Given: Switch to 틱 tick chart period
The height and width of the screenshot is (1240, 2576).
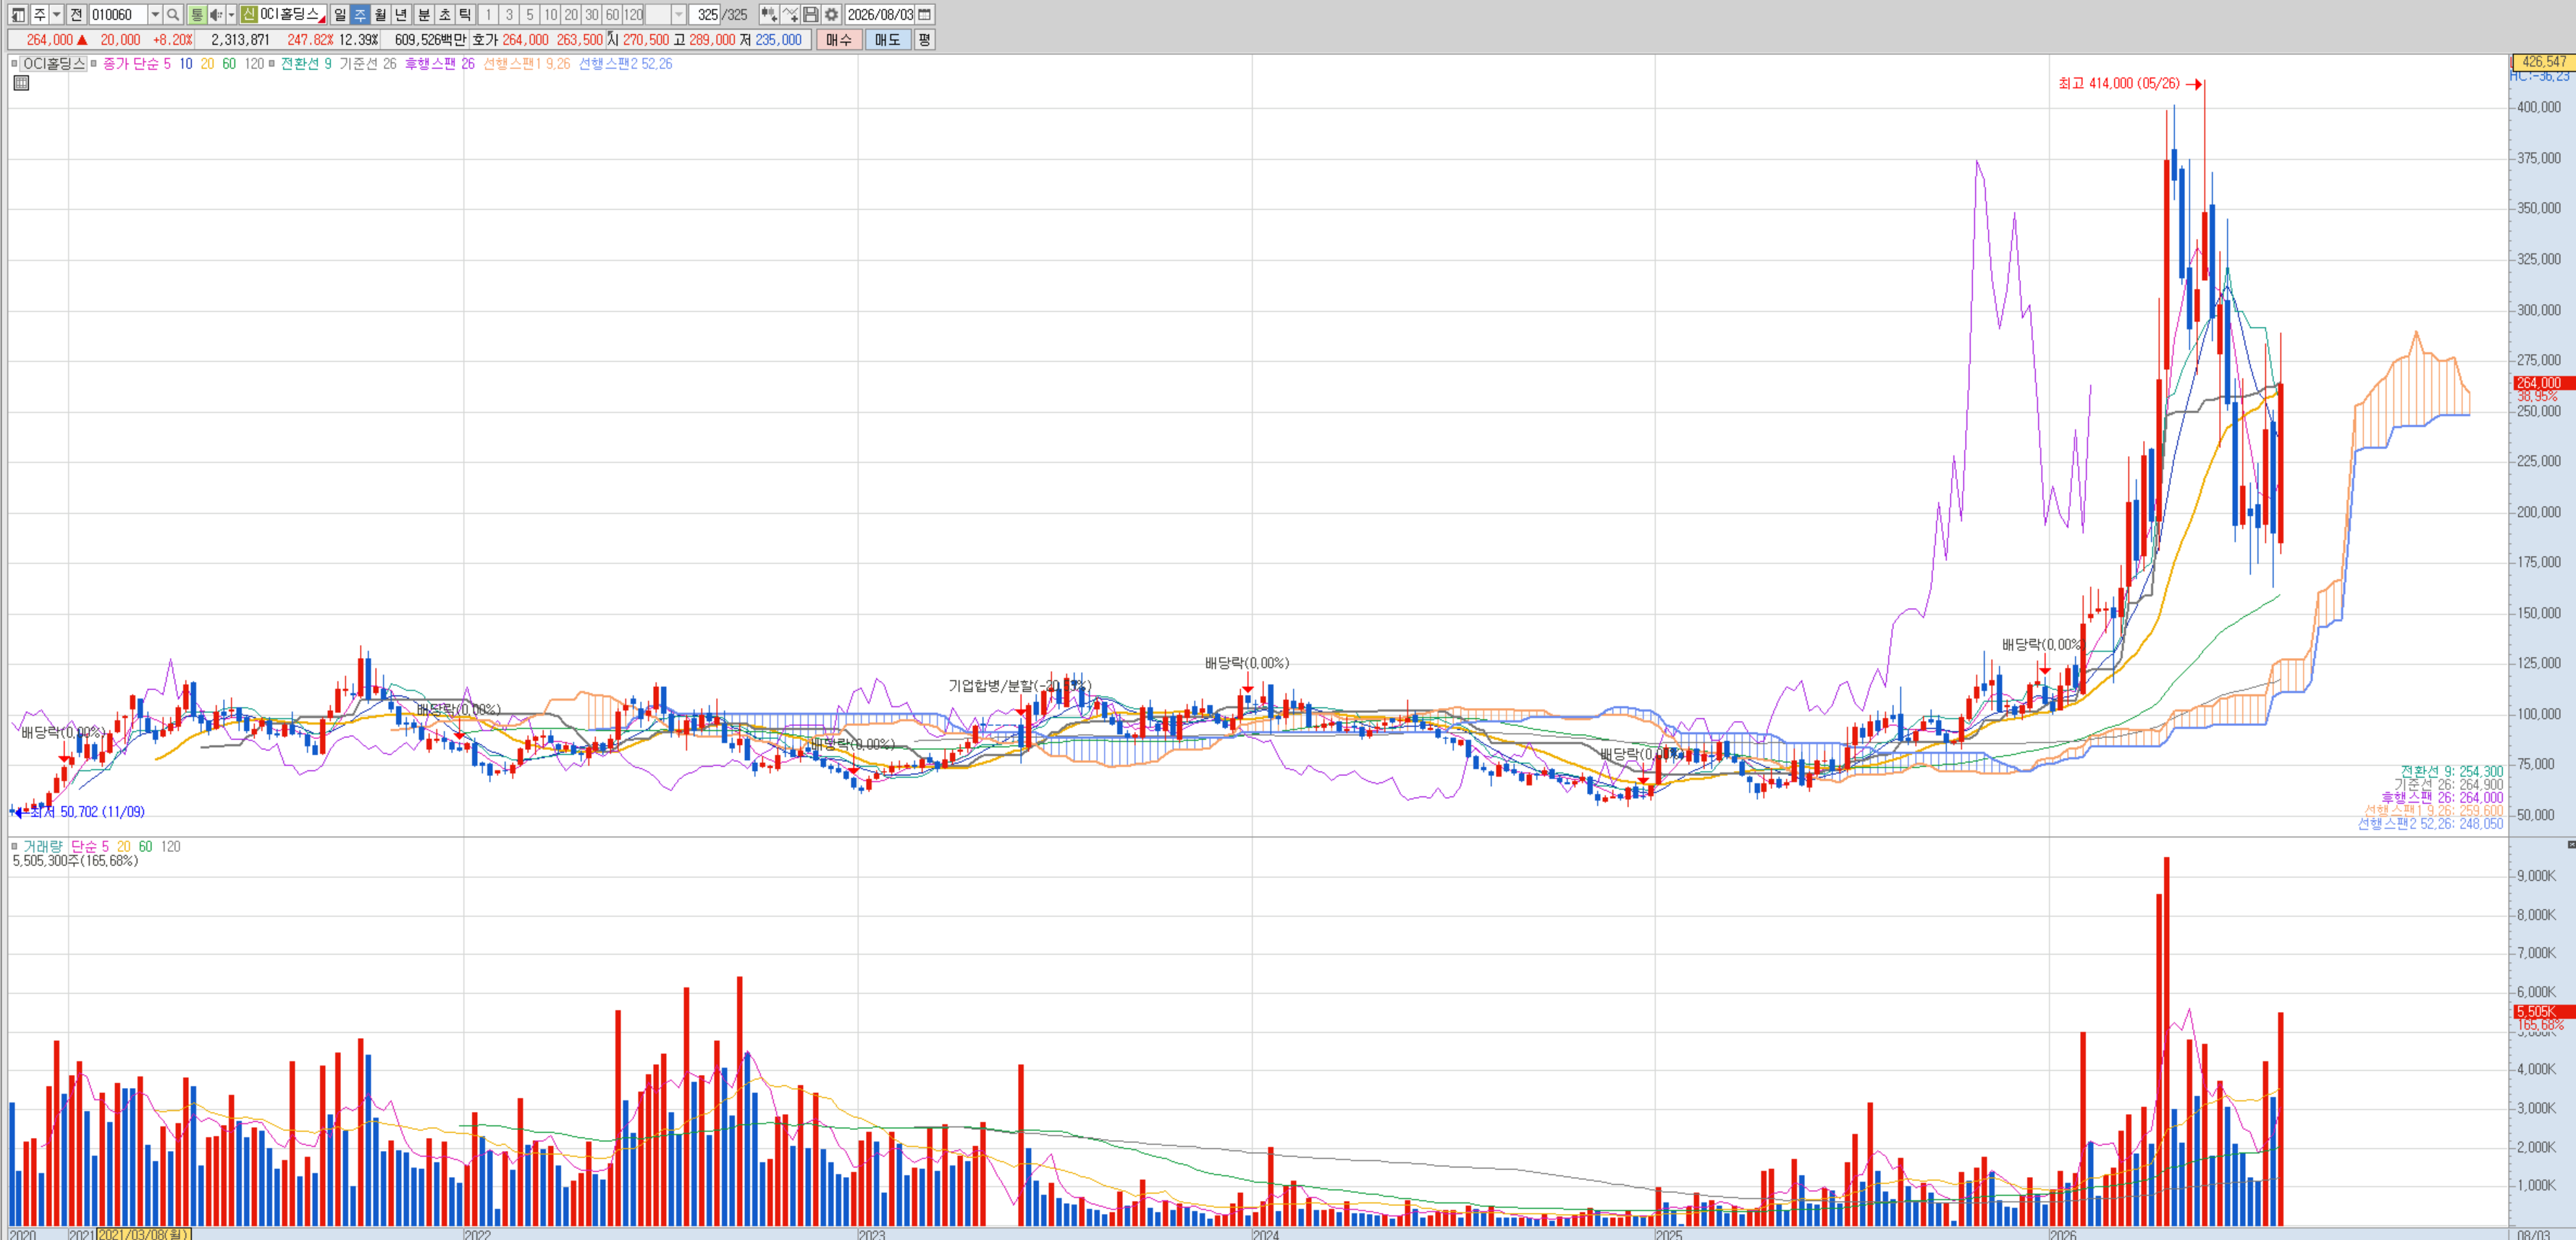Looking at the screenshot, I should pyautogui.click(x=465, y=14).
